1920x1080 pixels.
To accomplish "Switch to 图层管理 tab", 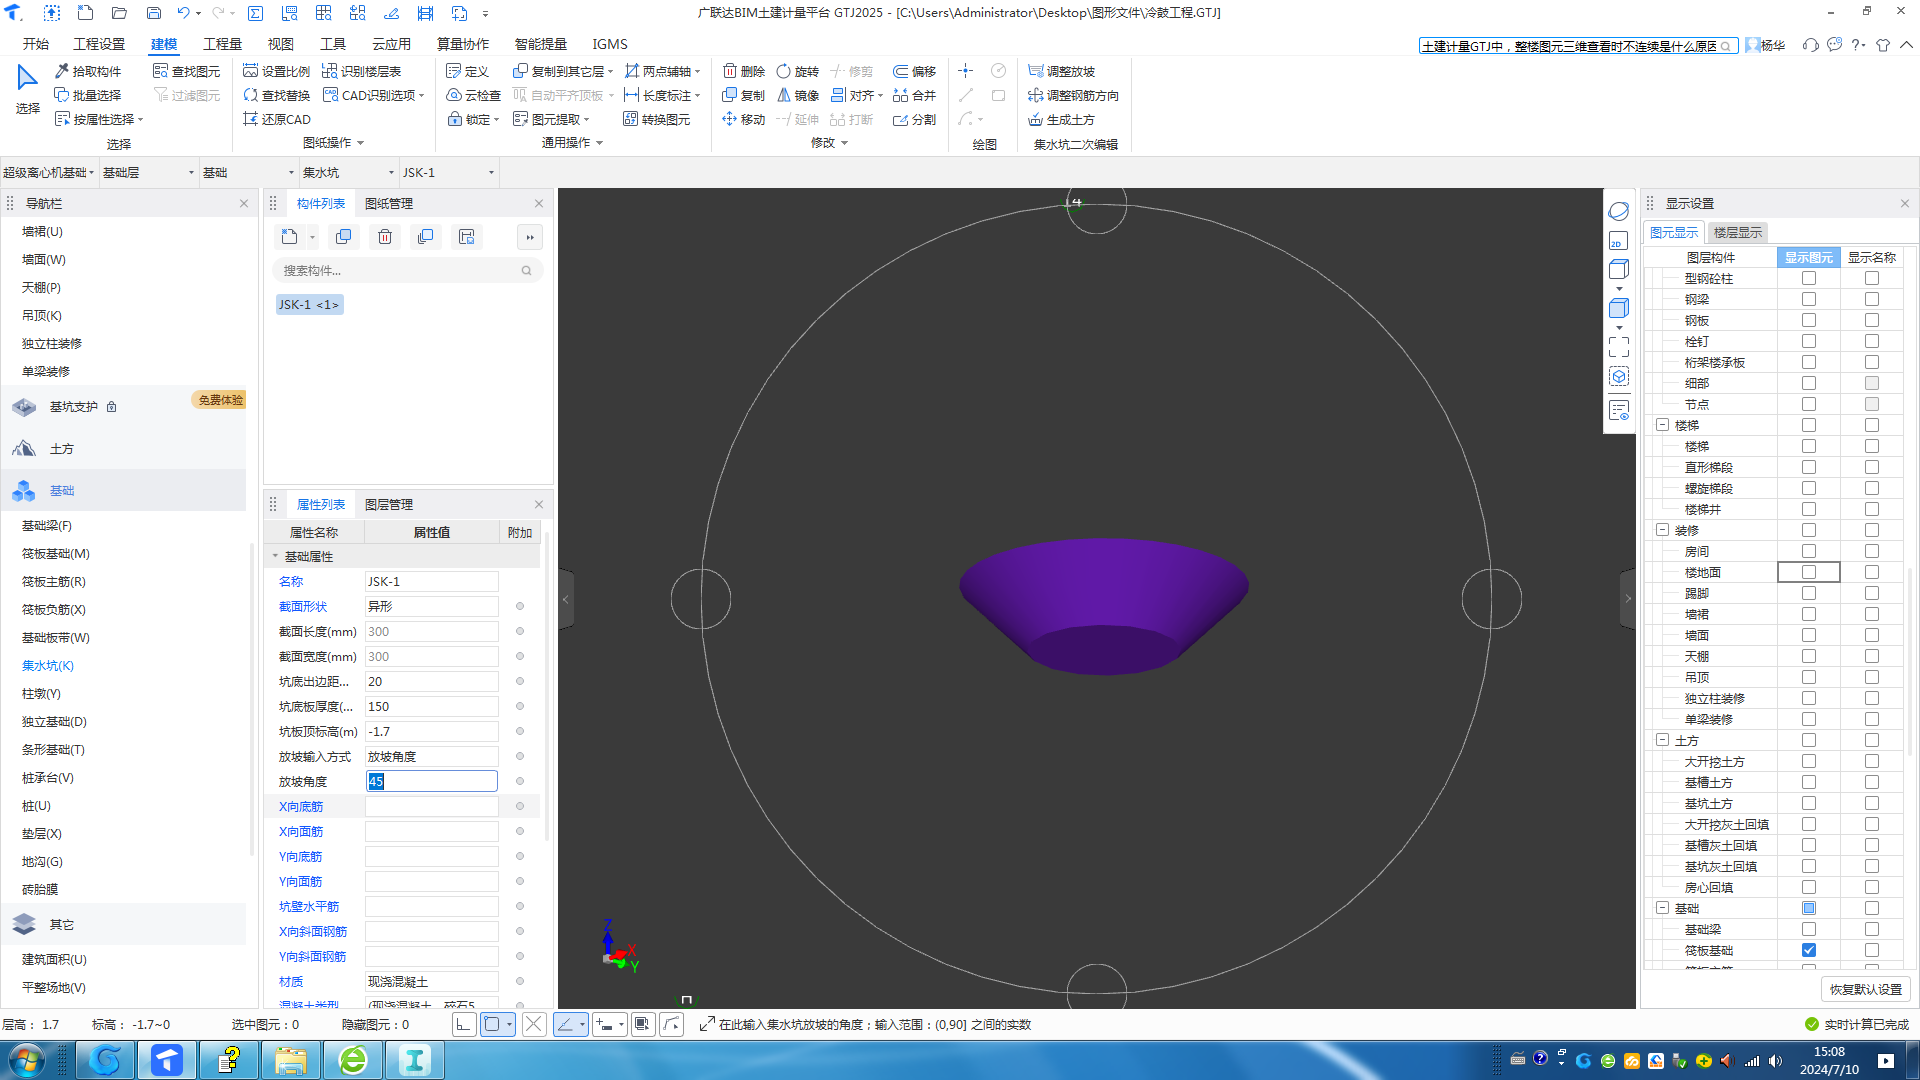I will [389, 504].
